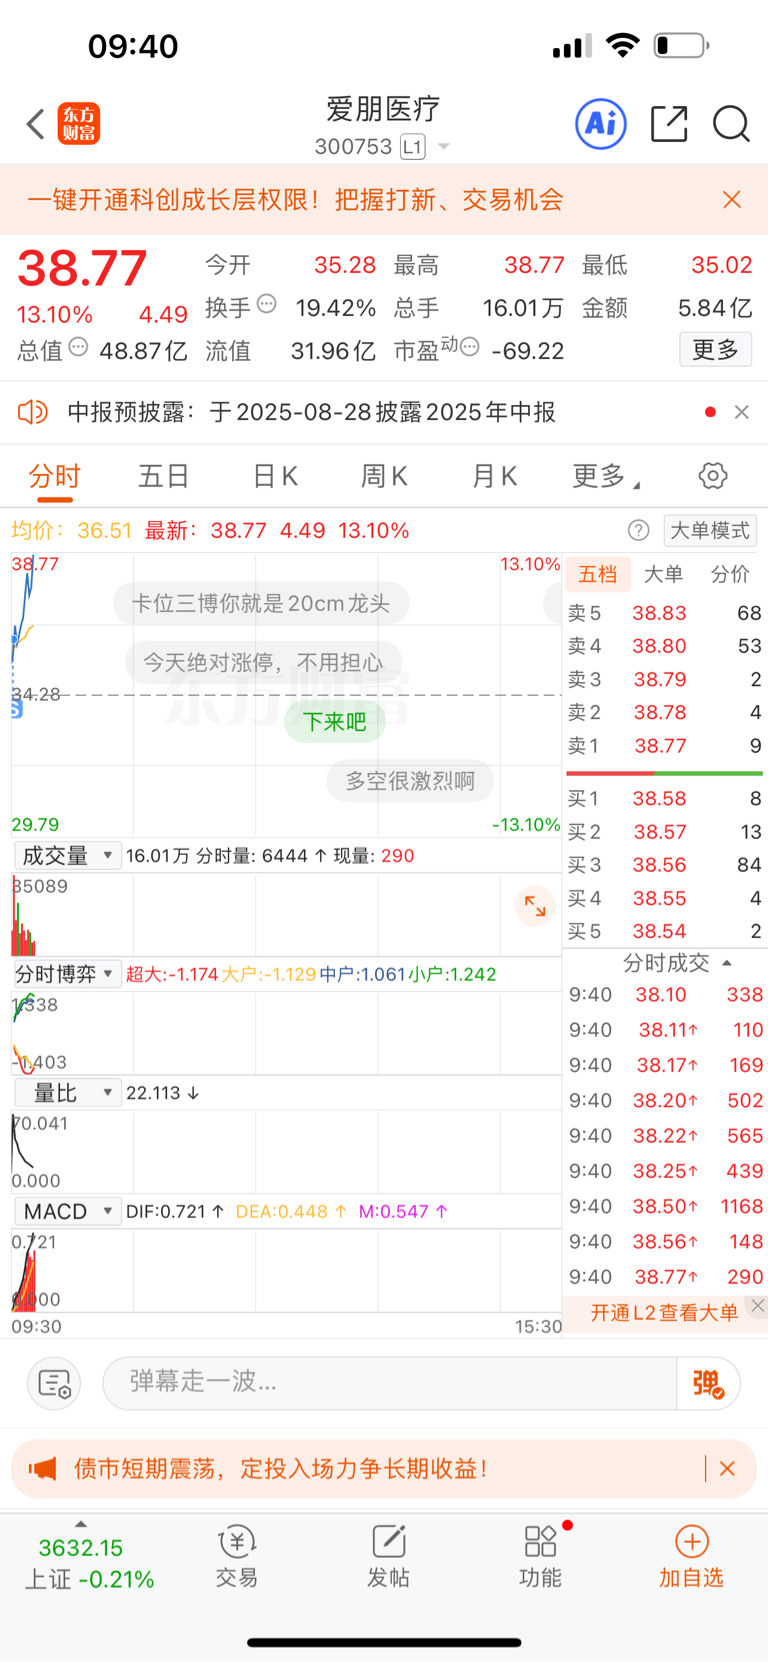Image resolution: width=768 pixels, height=1662 pixels.
Task: Switch to the 周K tab
Action: [384, 476]
